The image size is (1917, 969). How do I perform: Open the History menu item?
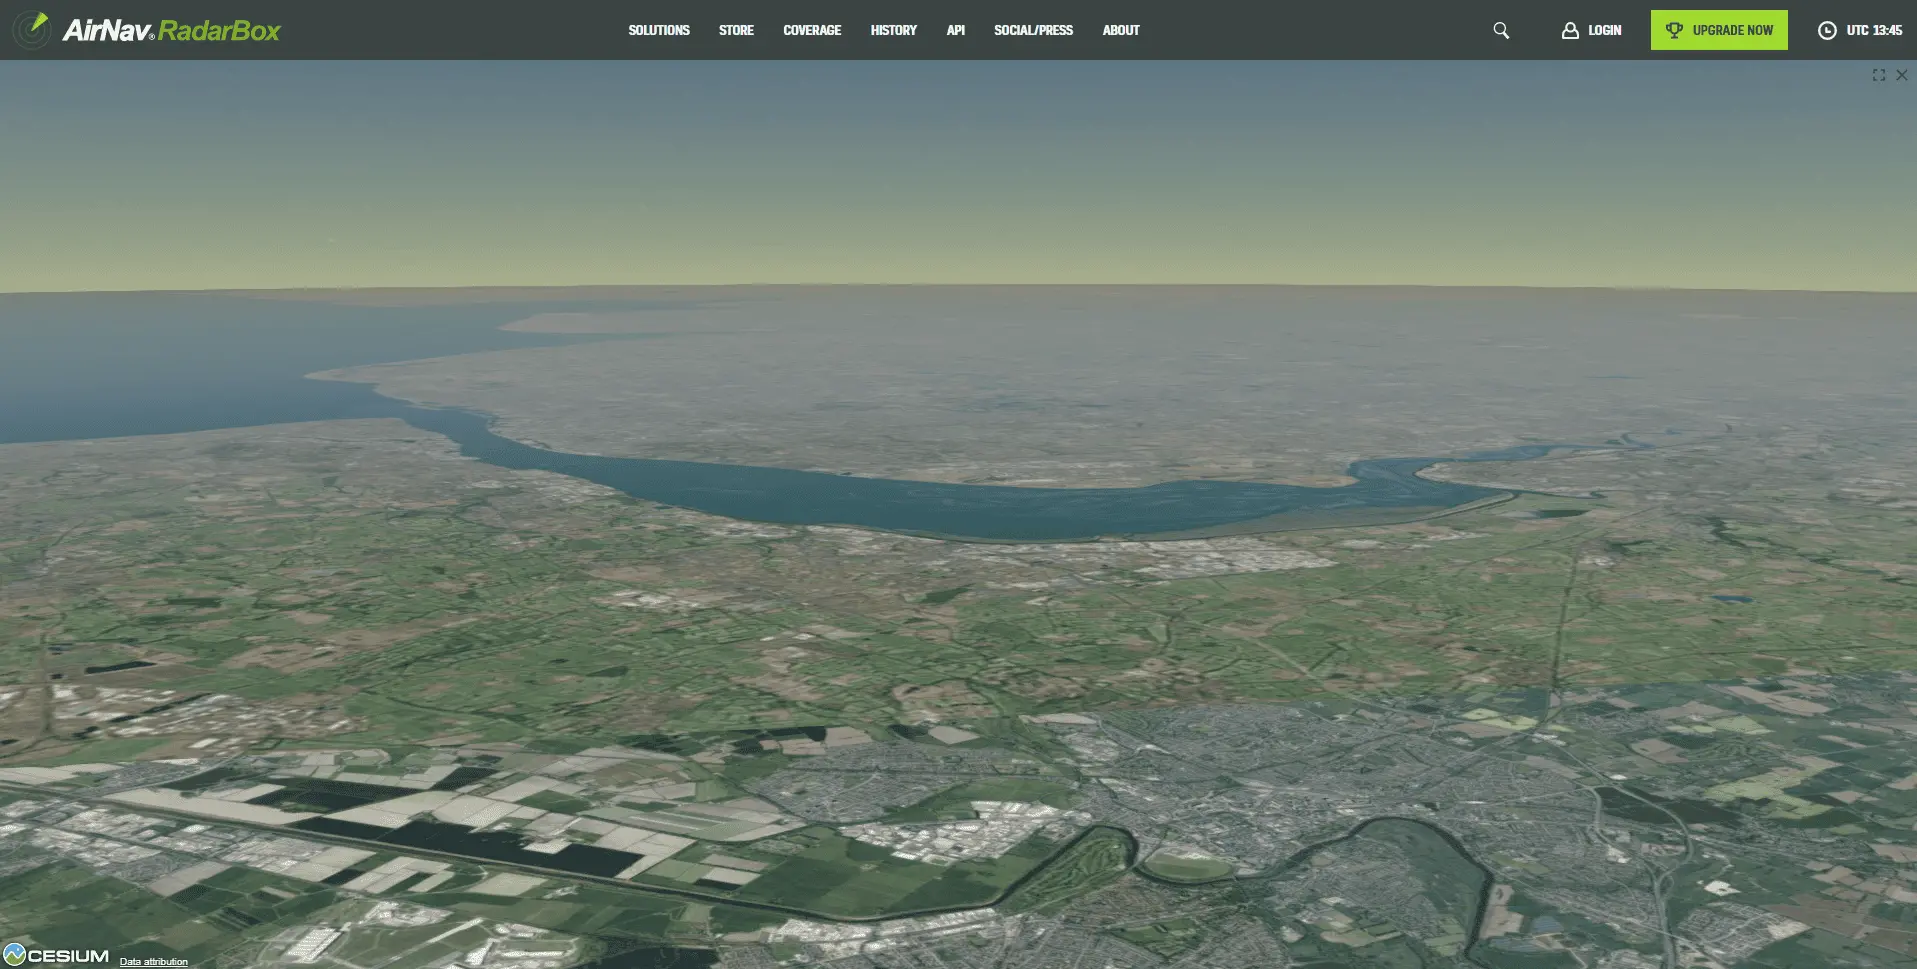(x=893, y=30)
